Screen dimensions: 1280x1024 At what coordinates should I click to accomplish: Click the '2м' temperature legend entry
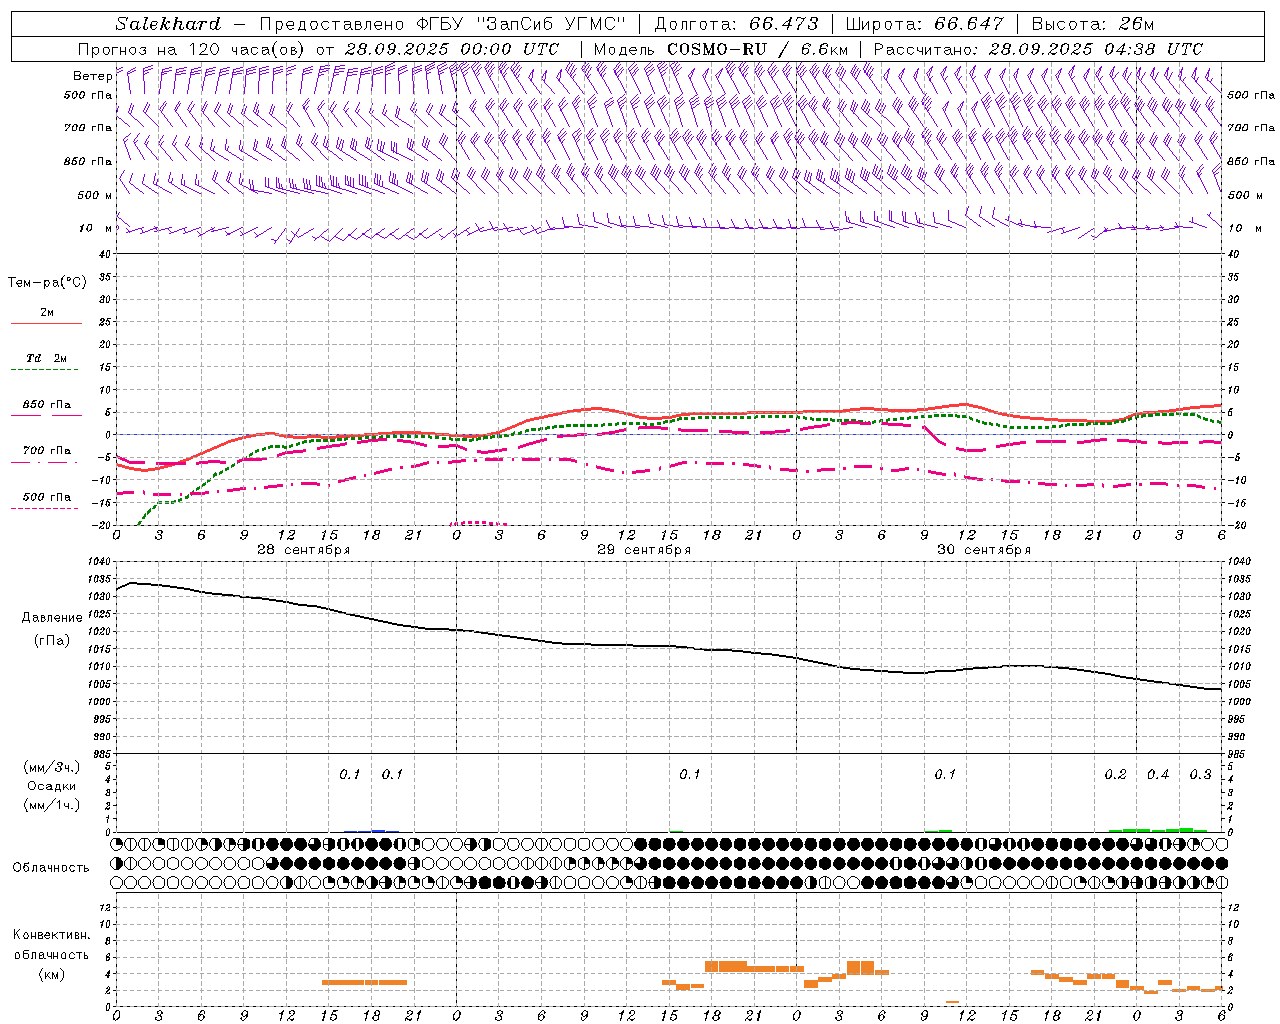(47, 313)
